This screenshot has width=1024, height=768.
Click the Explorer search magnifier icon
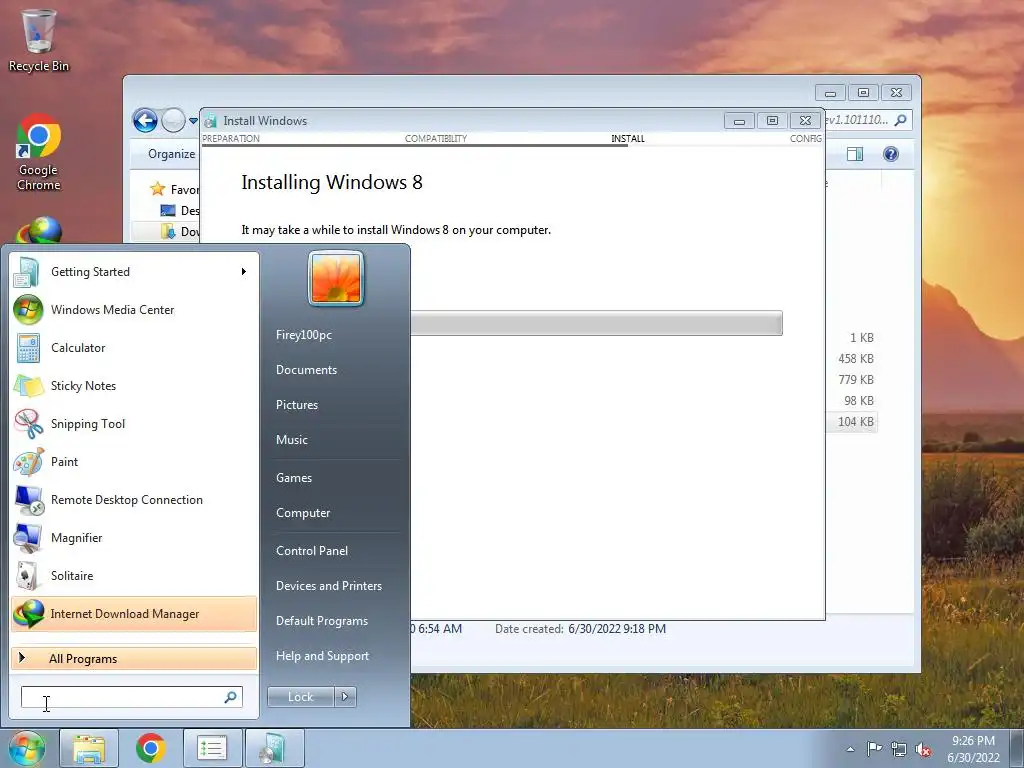click(901, 120)
